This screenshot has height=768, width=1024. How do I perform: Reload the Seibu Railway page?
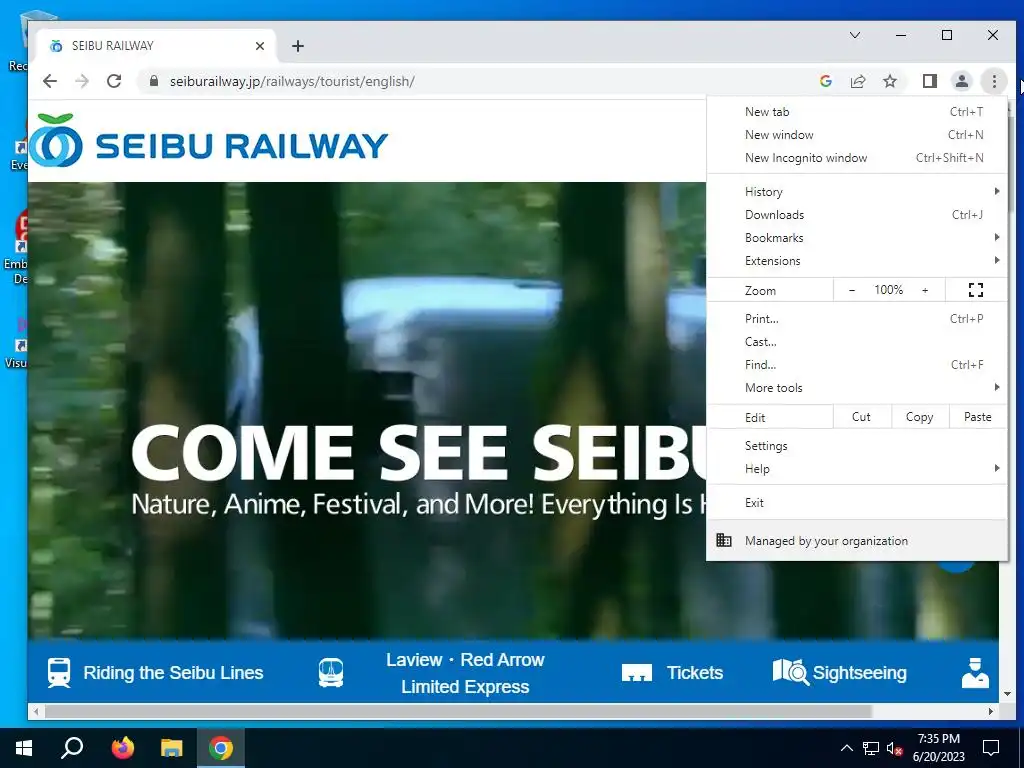click(114, 81)
